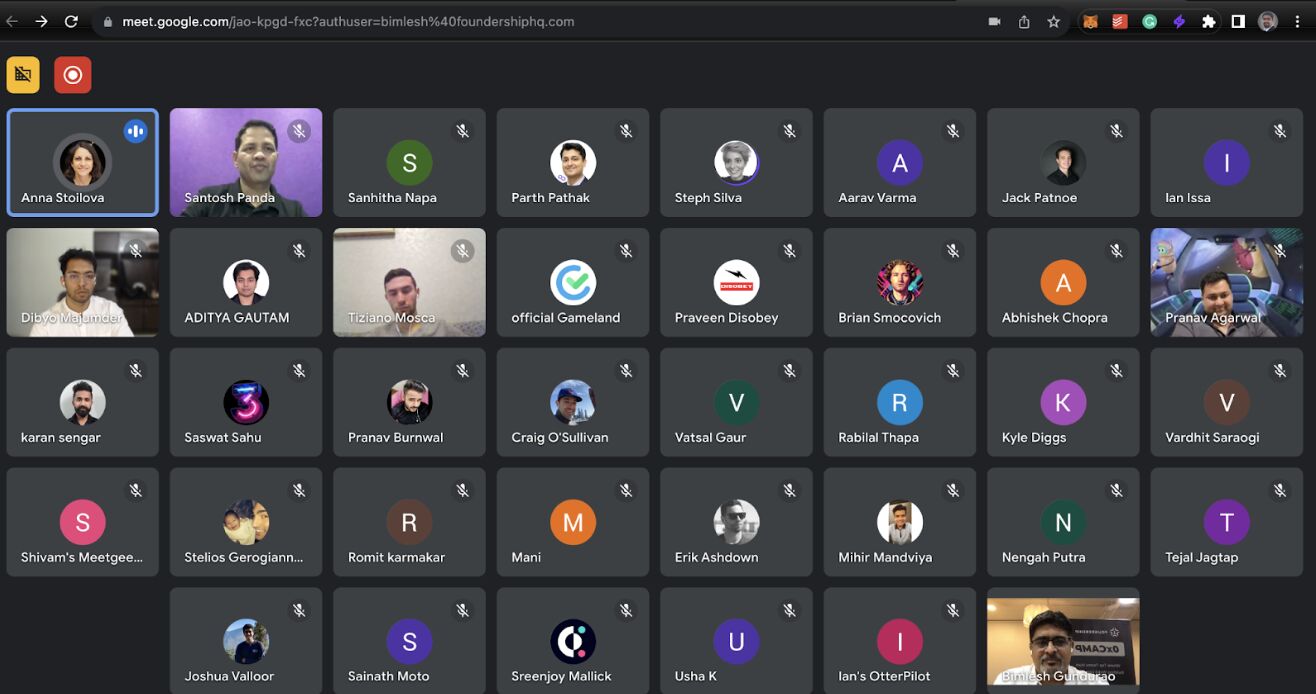Click muted mic icon on Santosh Panda tile
1316x694 pixels.
pyautogui.click(x=299, y=131)
